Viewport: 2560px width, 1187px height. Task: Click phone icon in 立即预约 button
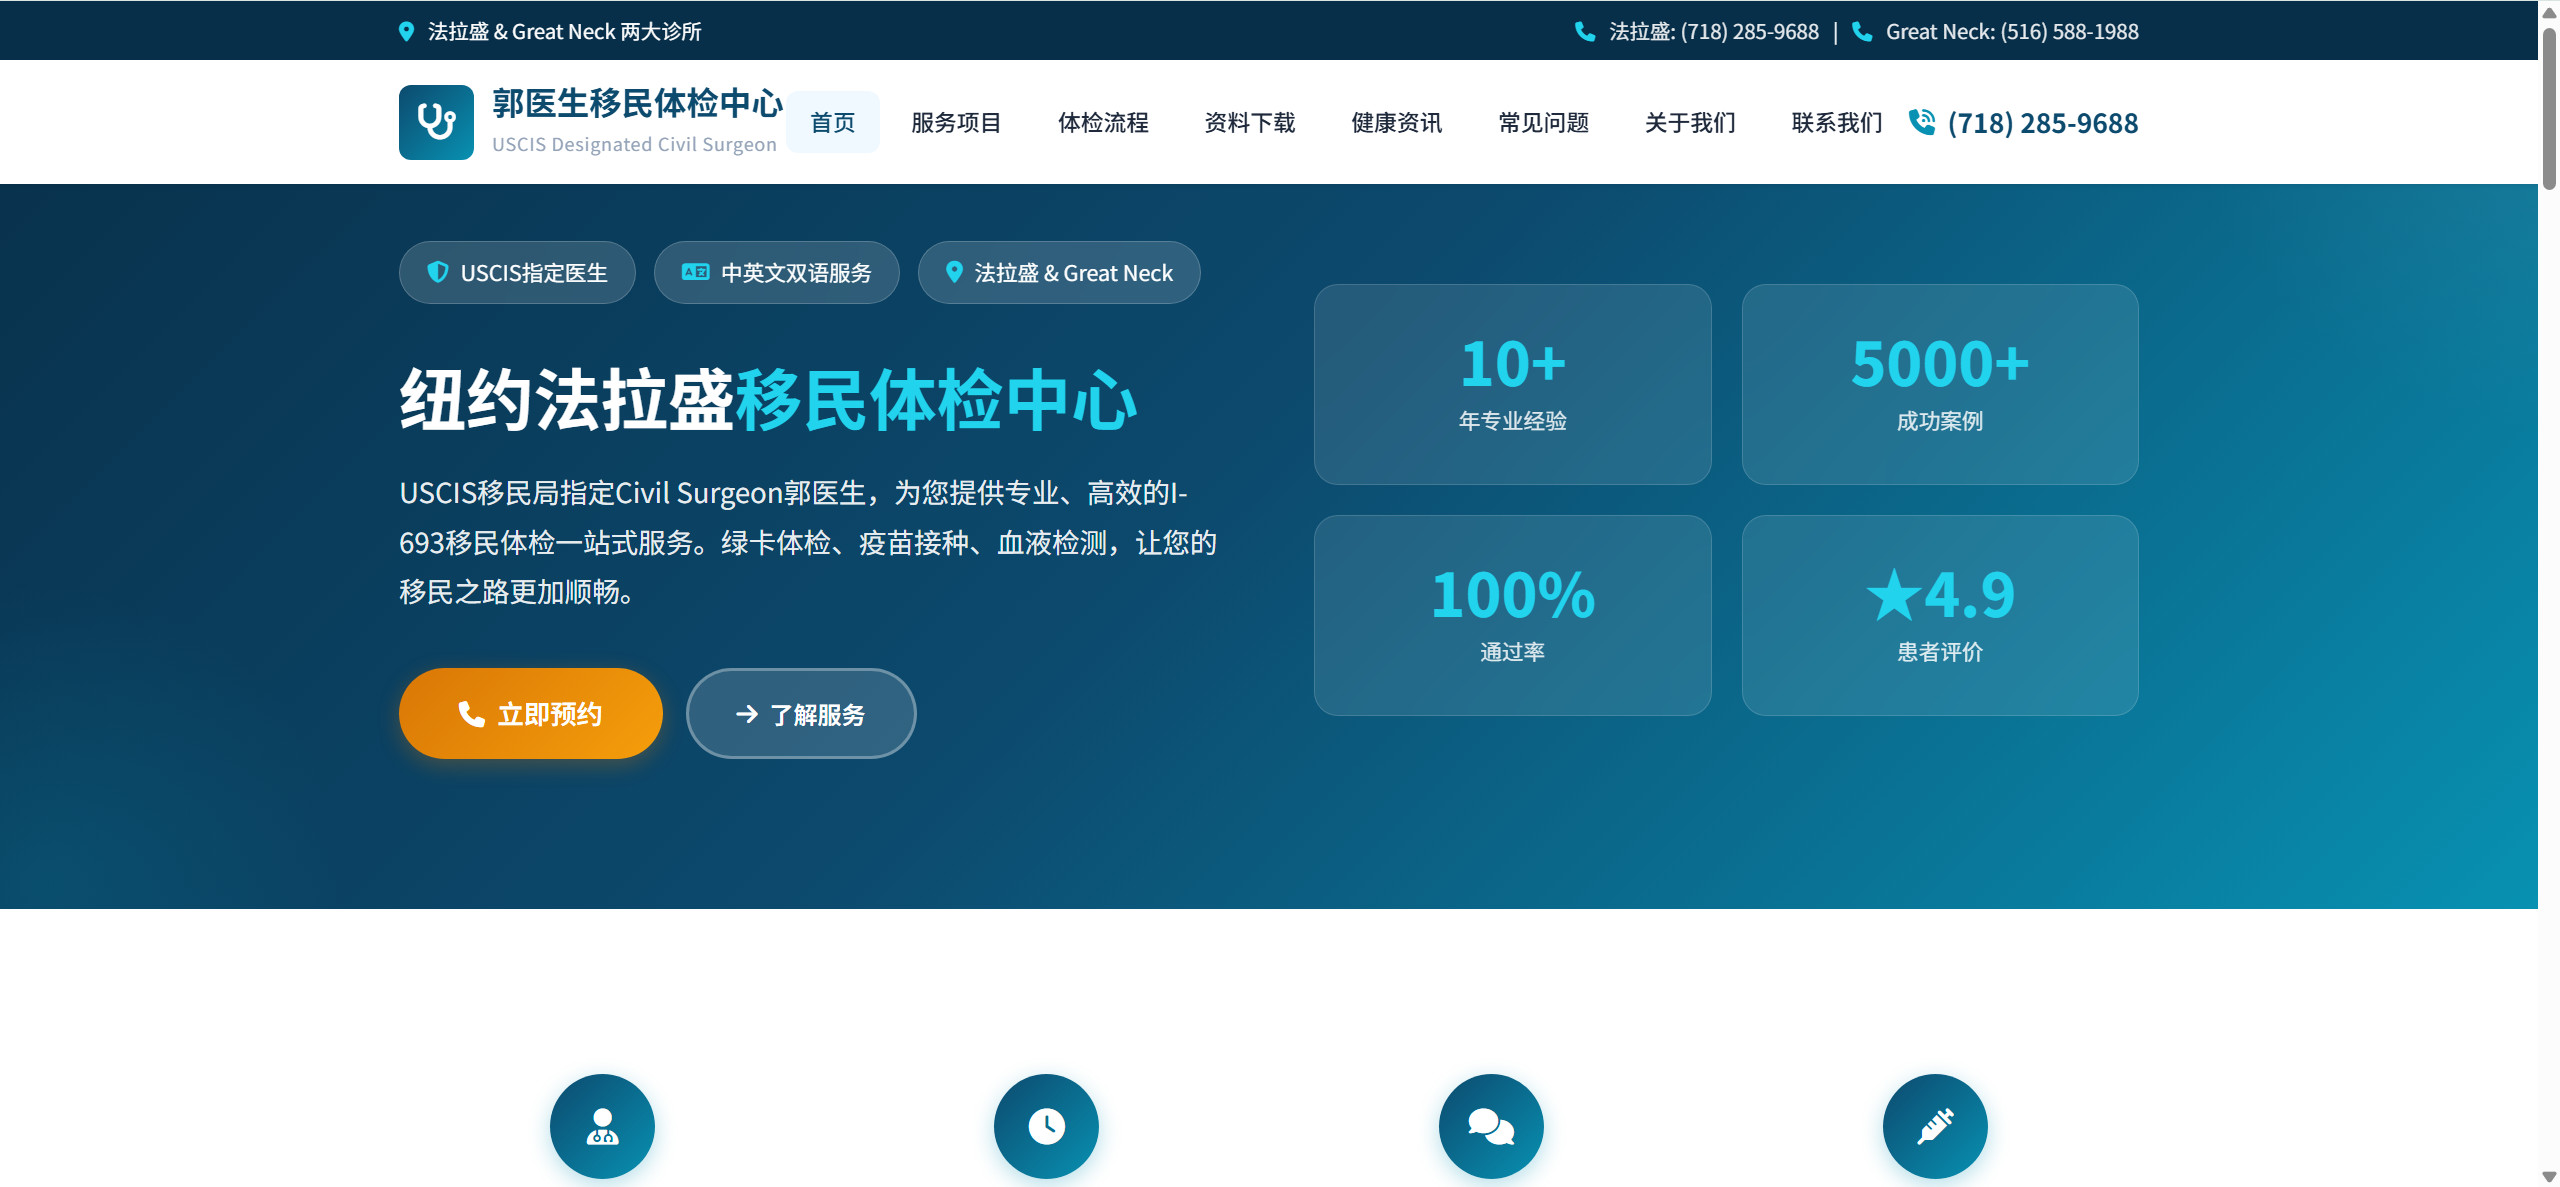[471, 714]
